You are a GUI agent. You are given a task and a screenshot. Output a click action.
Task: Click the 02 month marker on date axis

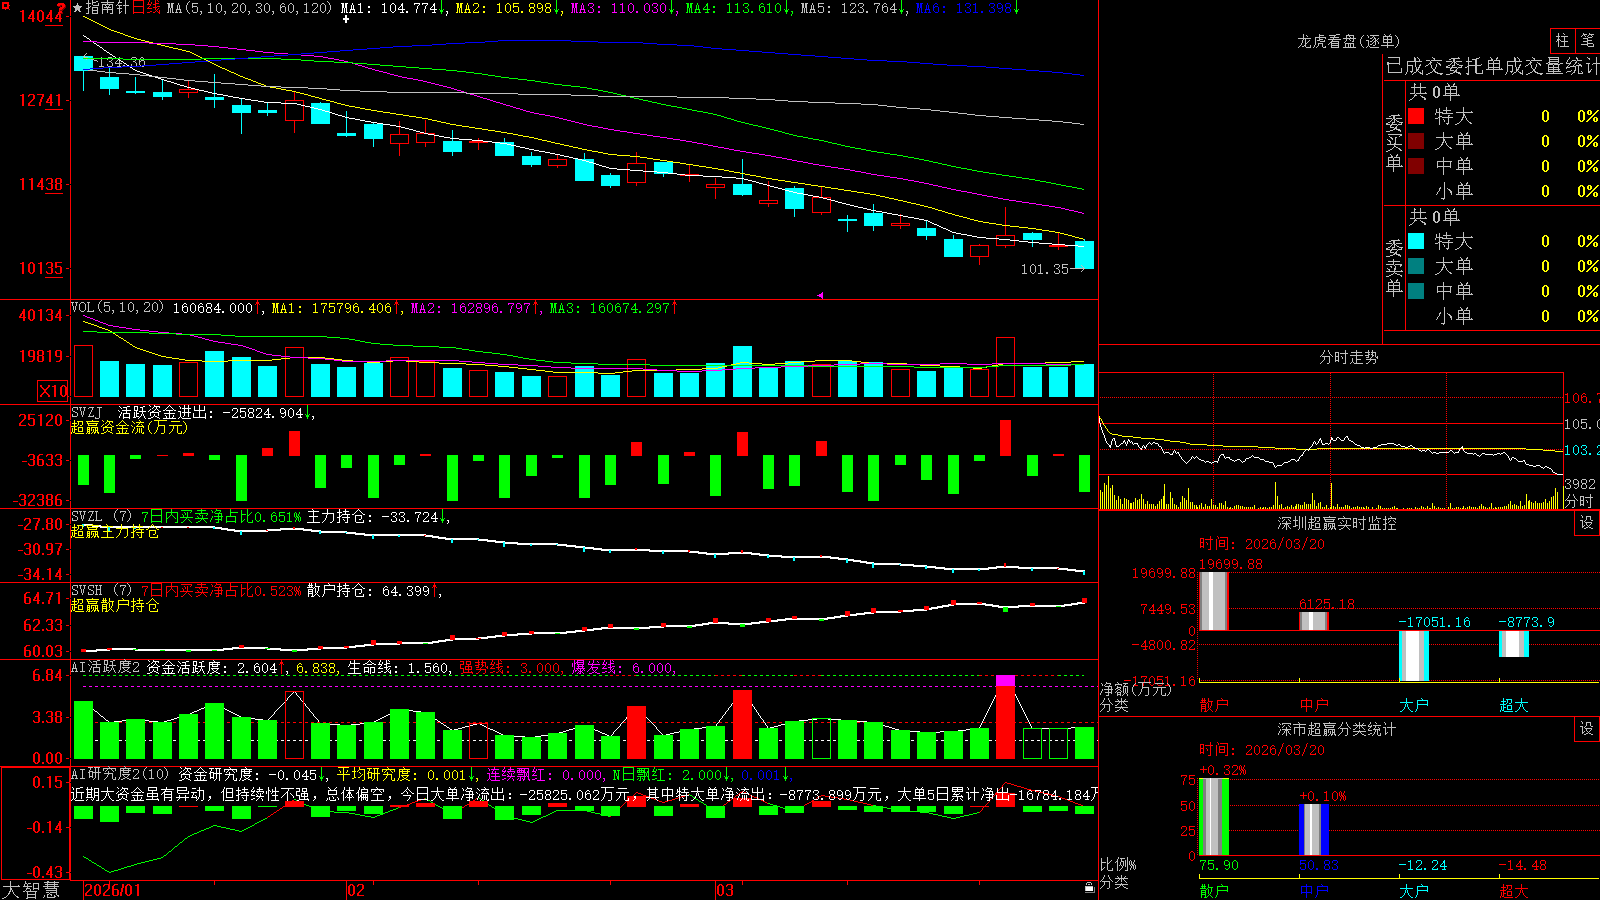click(x=355, y=890)
